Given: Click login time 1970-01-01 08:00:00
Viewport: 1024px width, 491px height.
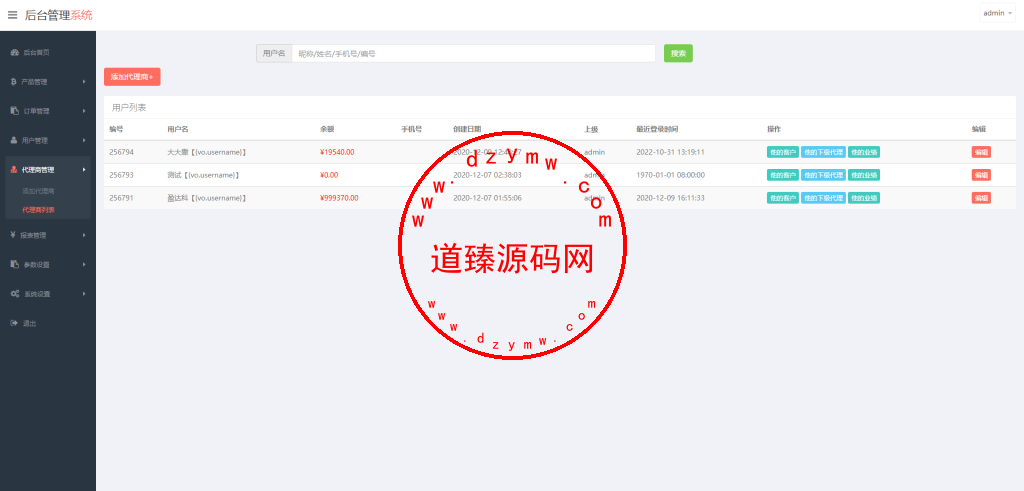Looking at the screenshot, I should point(670,175).
